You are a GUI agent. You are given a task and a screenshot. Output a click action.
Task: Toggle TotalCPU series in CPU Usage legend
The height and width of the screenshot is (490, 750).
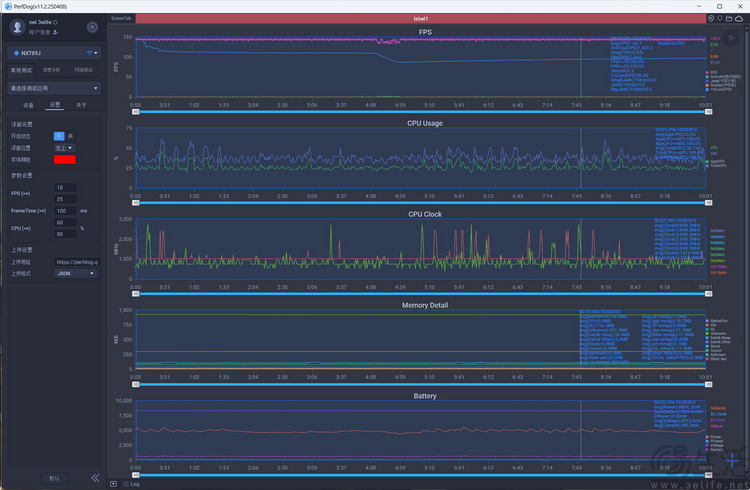[x=716, y=166]
